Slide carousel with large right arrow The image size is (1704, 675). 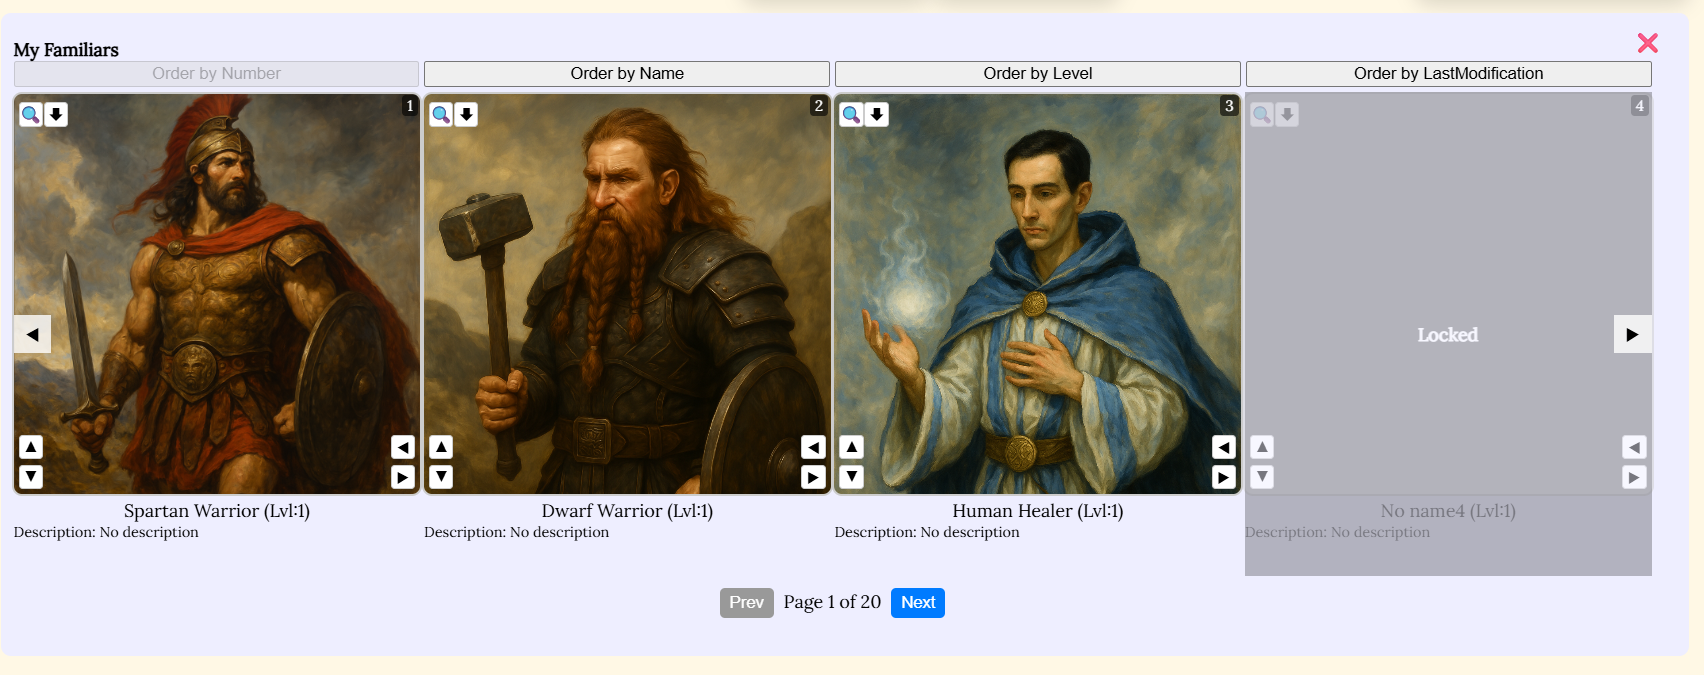coord(1632,334)
